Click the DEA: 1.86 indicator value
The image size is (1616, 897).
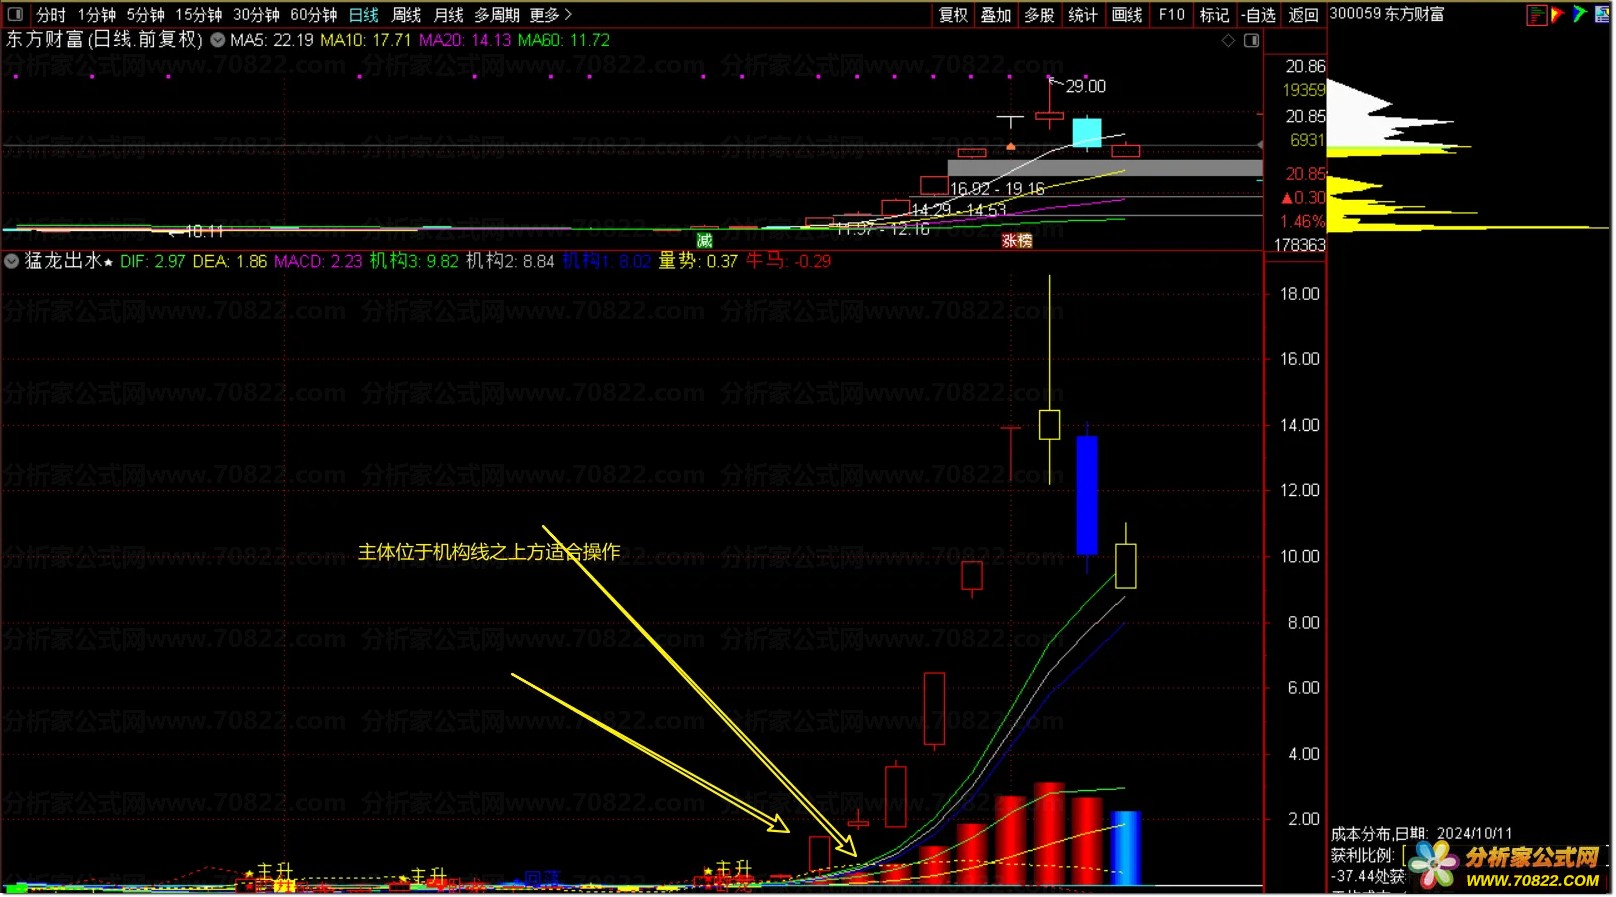[230, 261]
